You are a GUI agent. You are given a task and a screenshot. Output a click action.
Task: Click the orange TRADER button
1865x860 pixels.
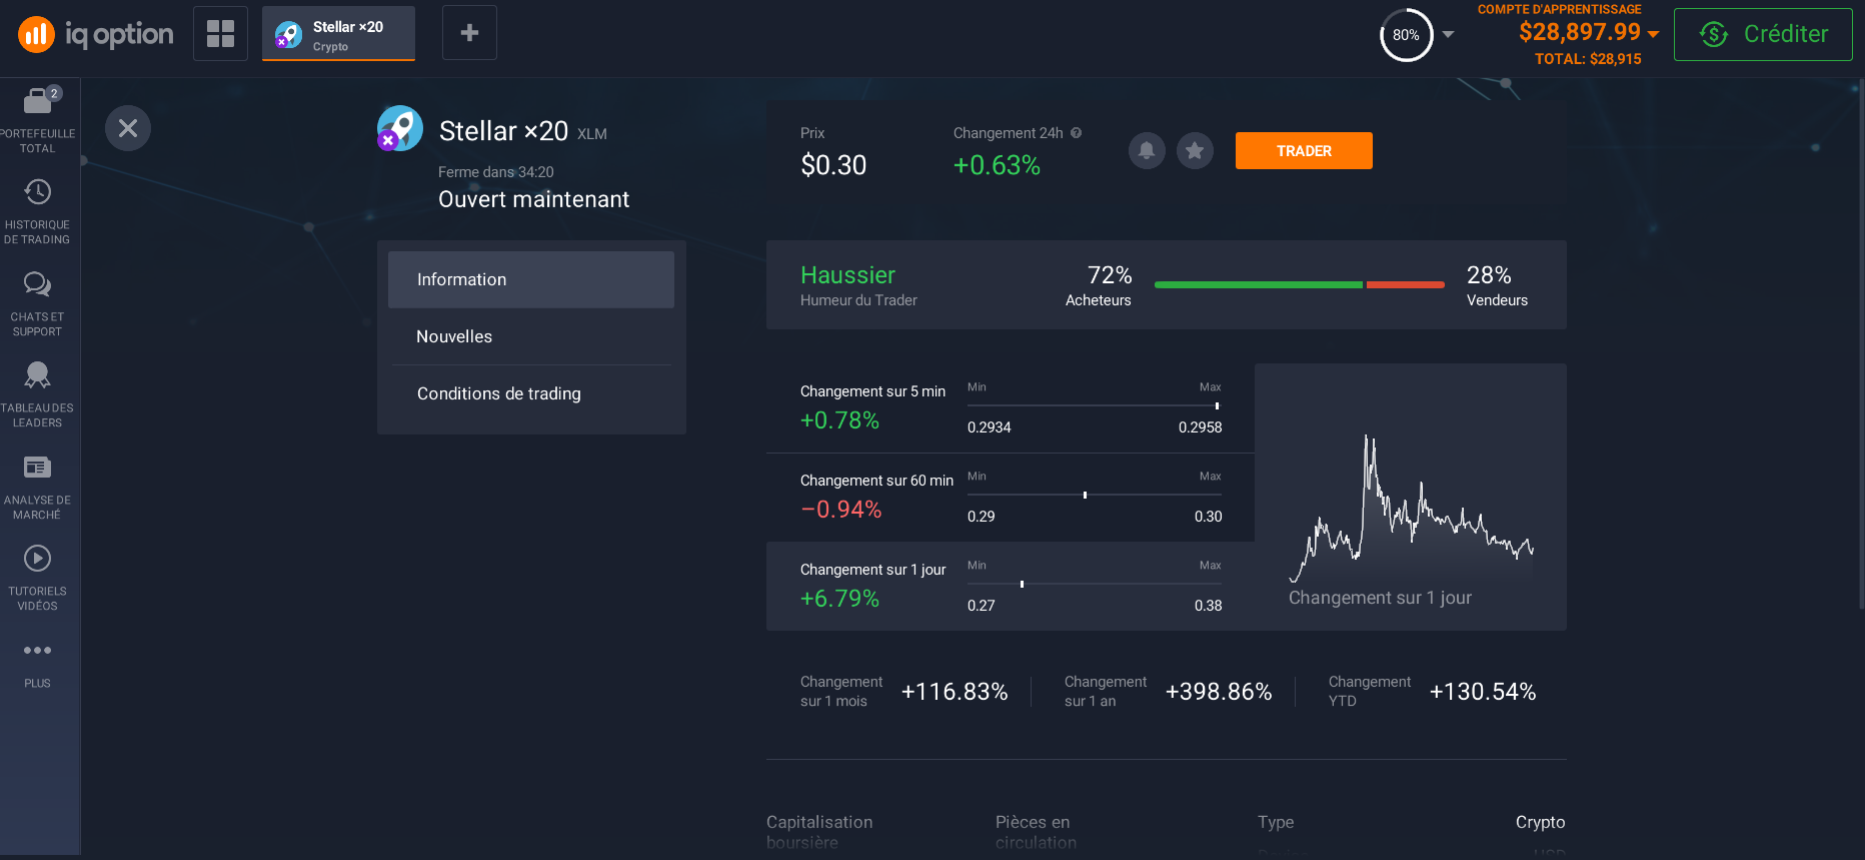1304,151
